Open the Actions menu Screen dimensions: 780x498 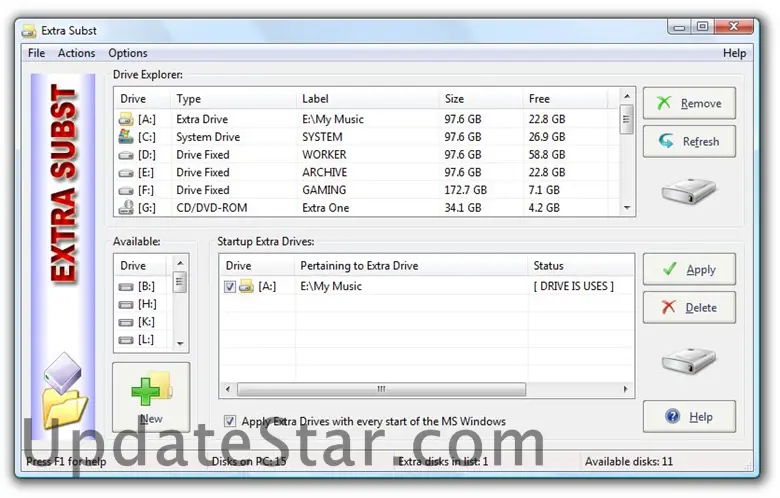coord(76,53)
